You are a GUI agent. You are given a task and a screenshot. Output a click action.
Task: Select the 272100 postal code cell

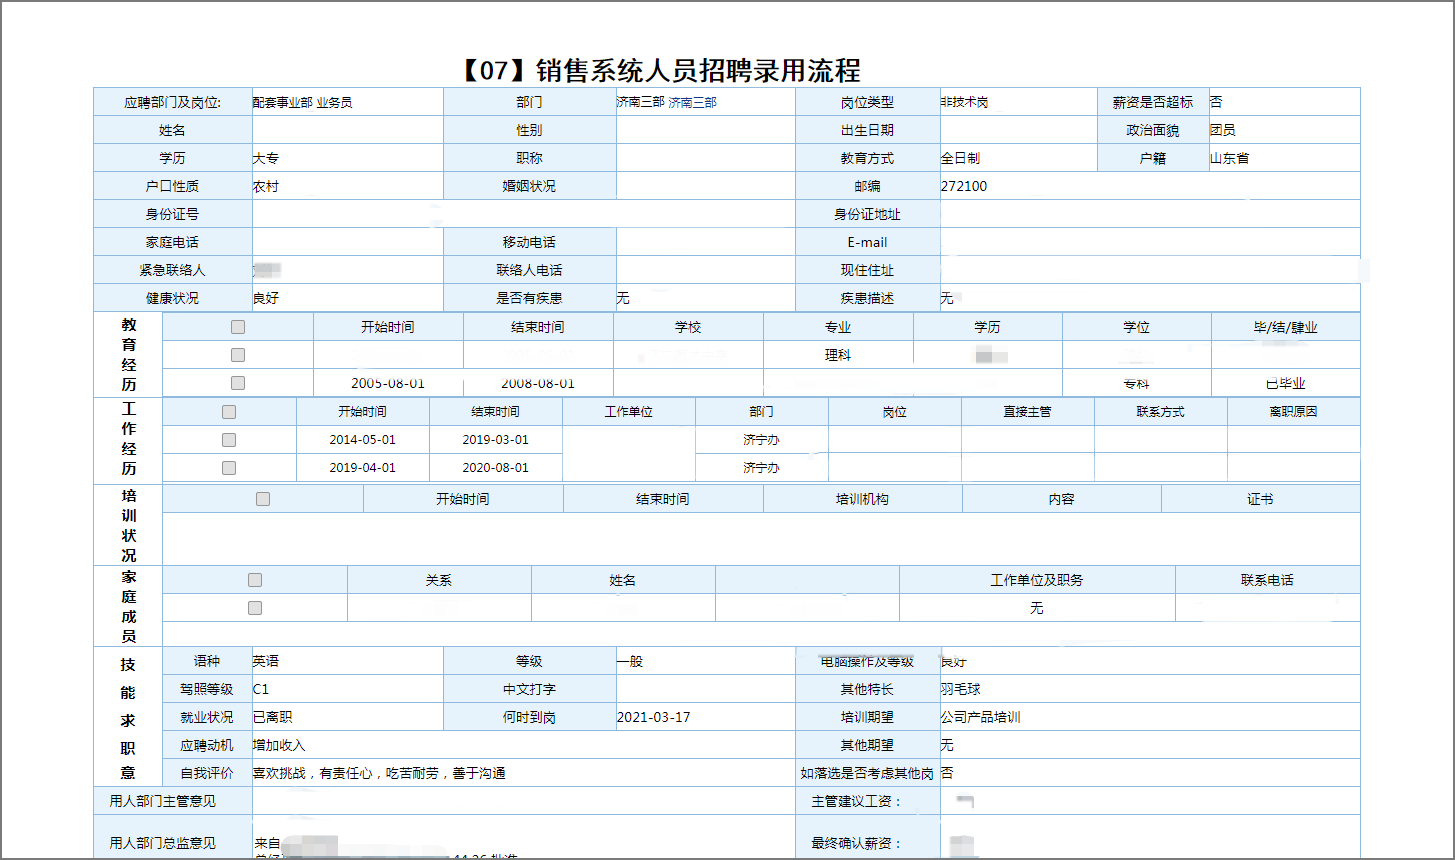[963, 185]
